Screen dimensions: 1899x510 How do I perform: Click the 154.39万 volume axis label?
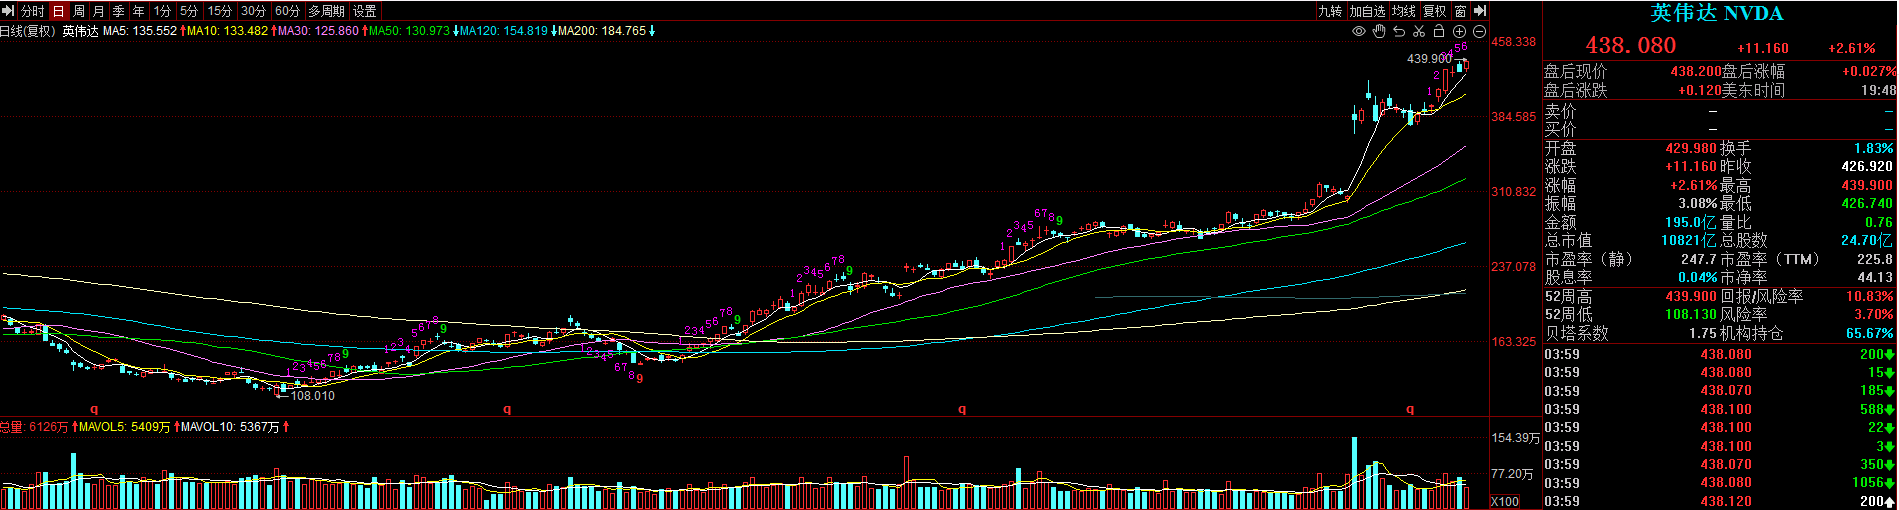tap(1515, 438)
